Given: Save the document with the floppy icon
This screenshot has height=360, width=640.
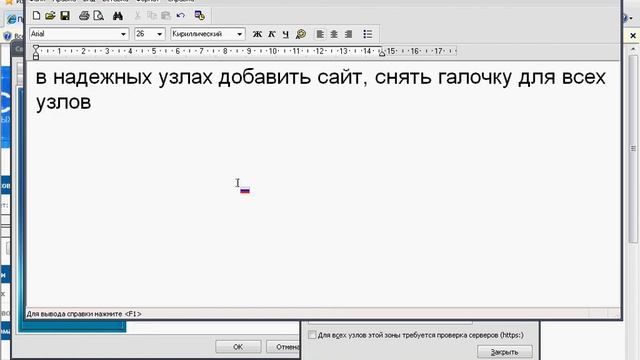Looking at the screenshot, I should click(65, 16).
